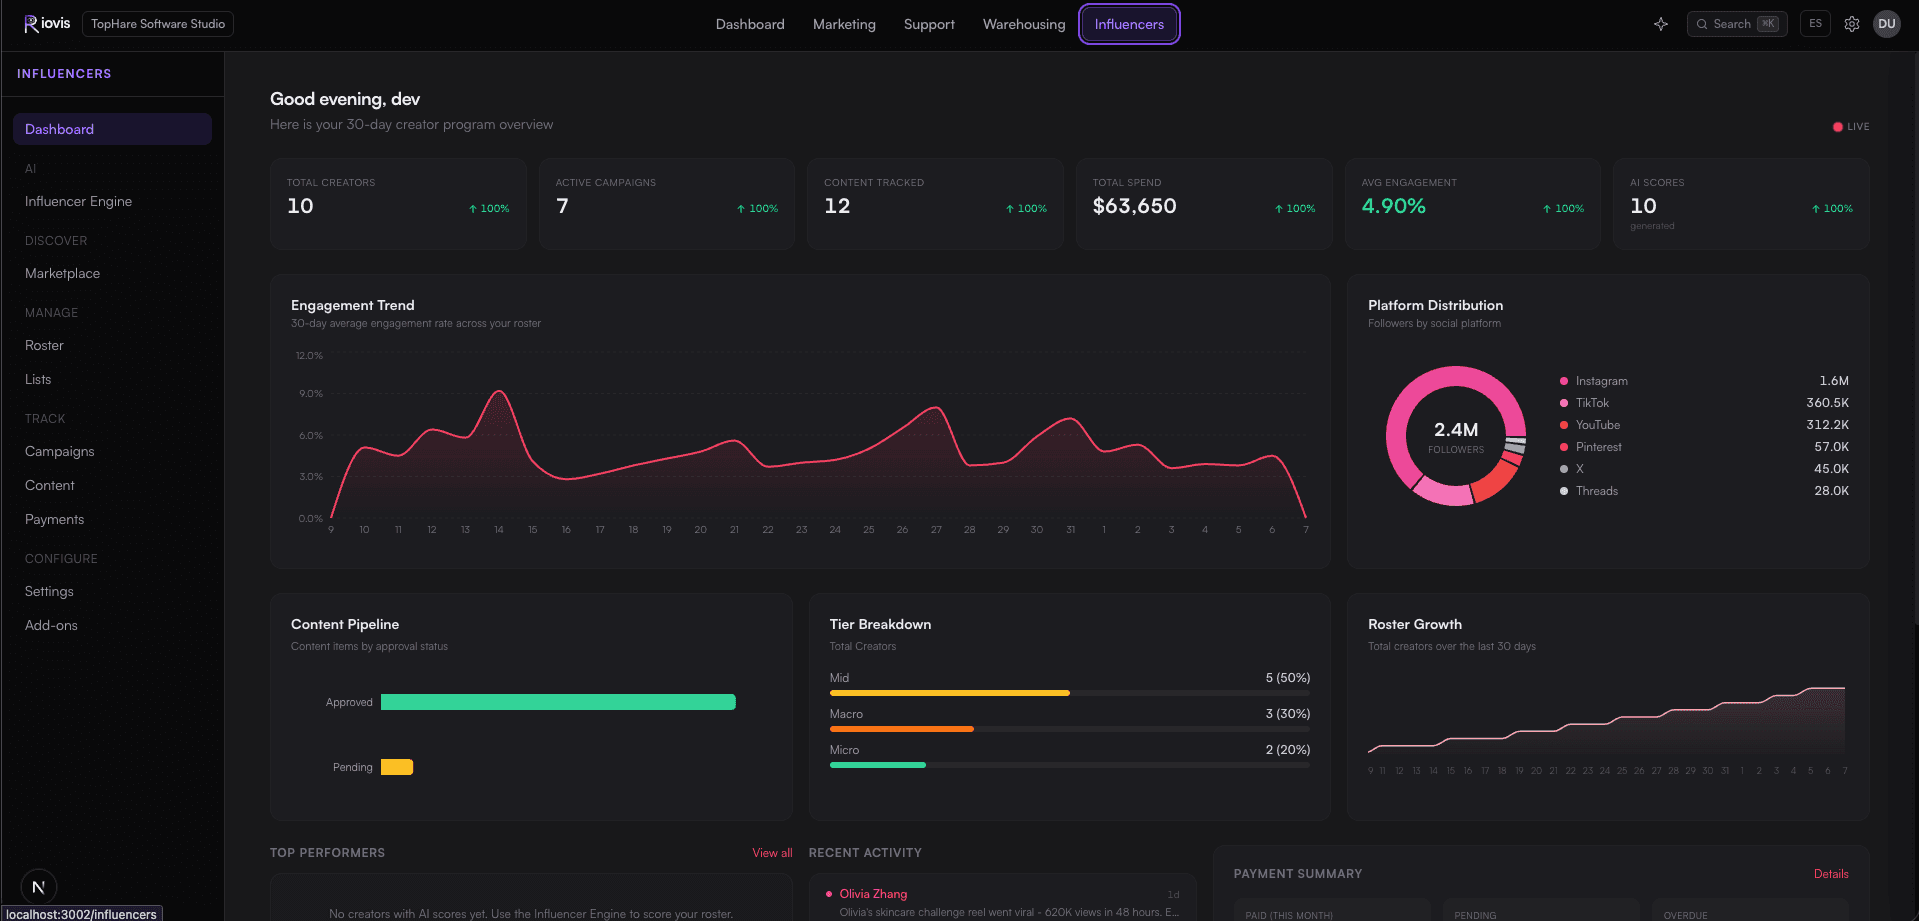Image resolution: width=1919 pixels, height=921 pixels.
Task: Click the Macro tier progress bar
Action: pos(1070,729)
